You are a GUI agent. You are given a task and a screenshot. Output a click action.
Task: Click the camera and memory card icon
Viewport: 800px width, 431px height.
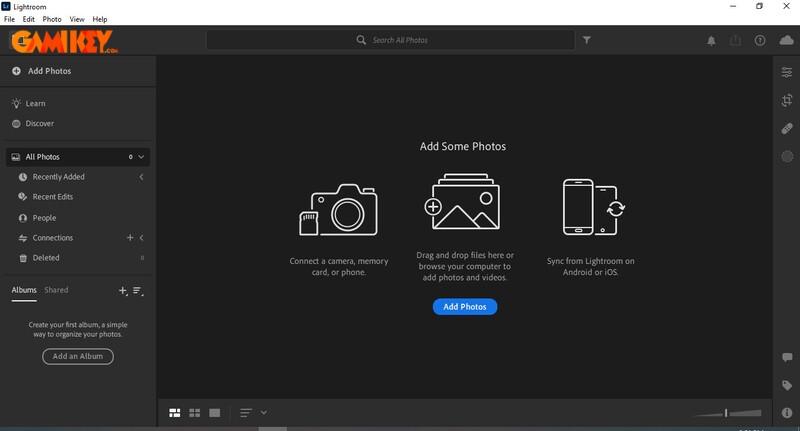pos(338,210)
